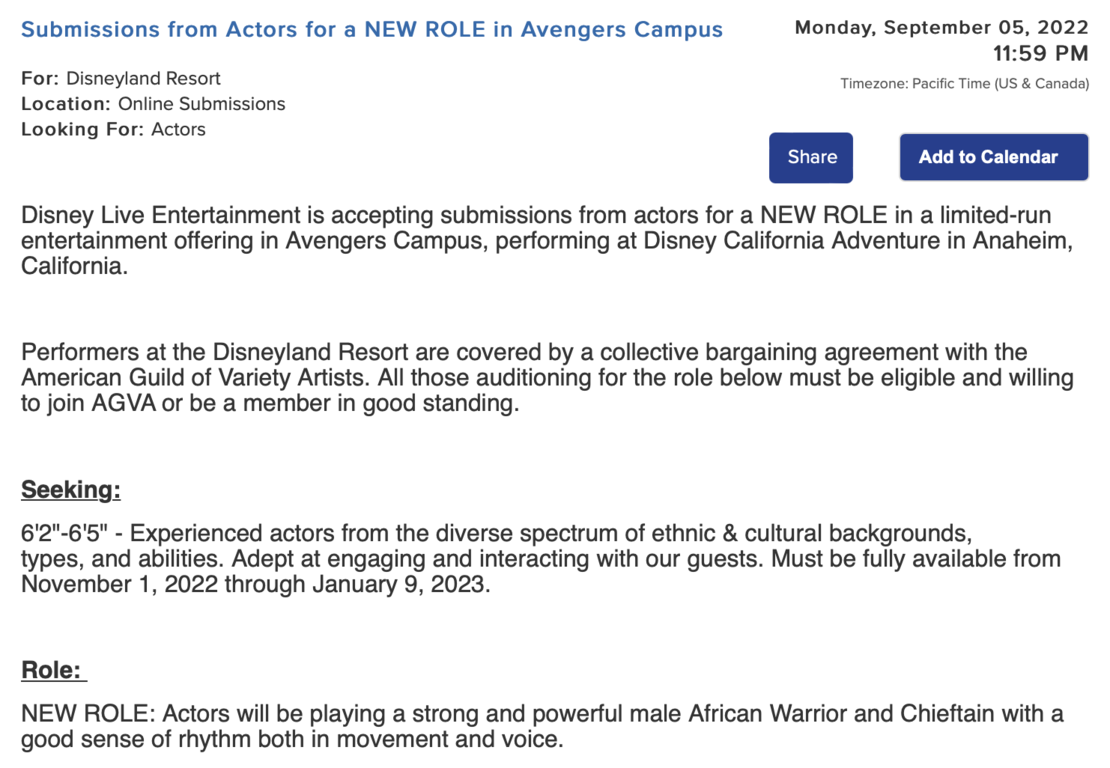Click the Location label
Viewport: 1110px width, 768px height.
click(x=66, y=104)
